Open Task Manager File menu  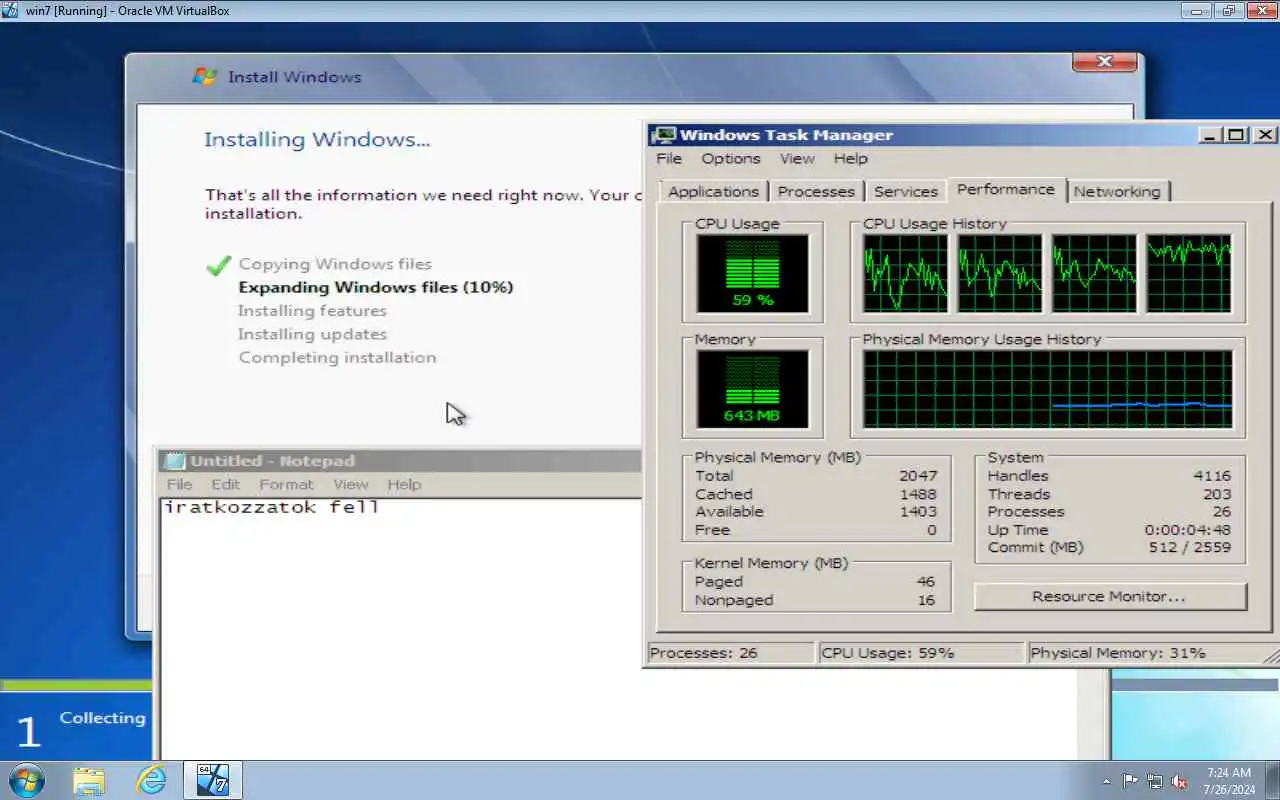[x=669, y=159]
